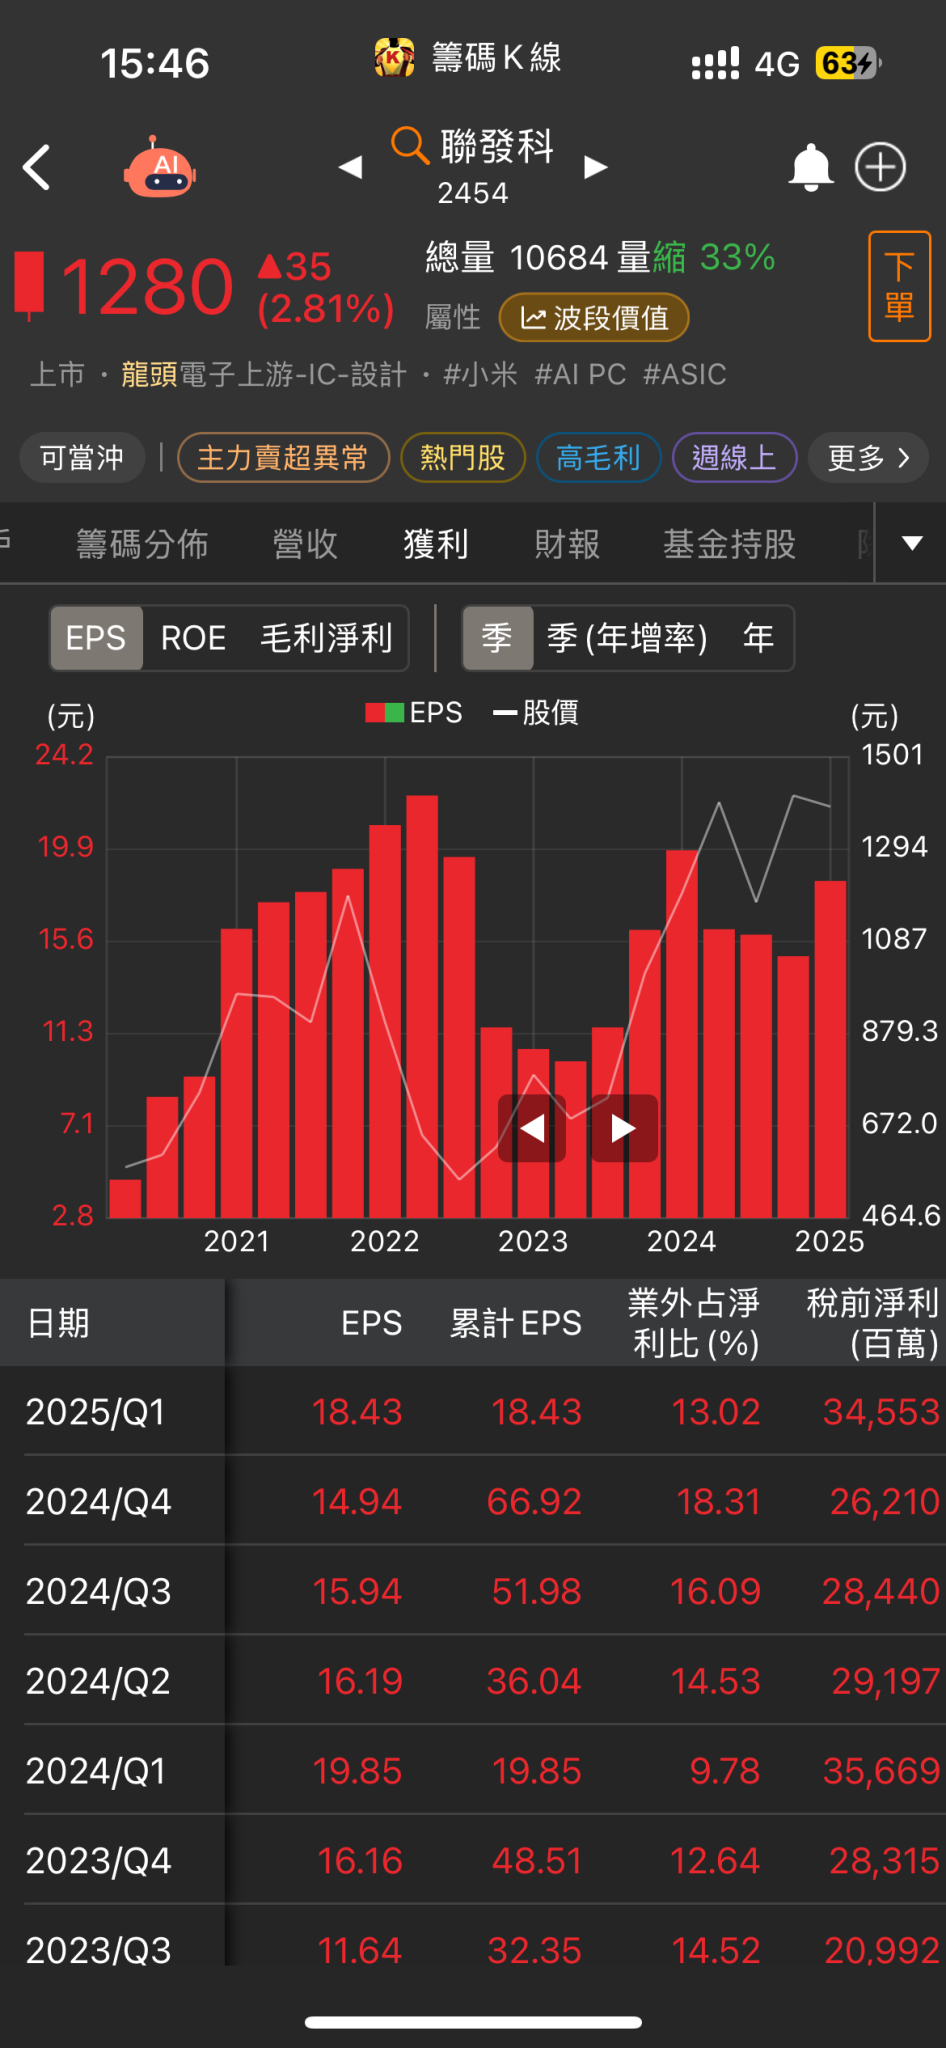The image size is (946, 2048).
Task: Tap the 35,669 pre-tax profit value
Action: click(881, 1771)
